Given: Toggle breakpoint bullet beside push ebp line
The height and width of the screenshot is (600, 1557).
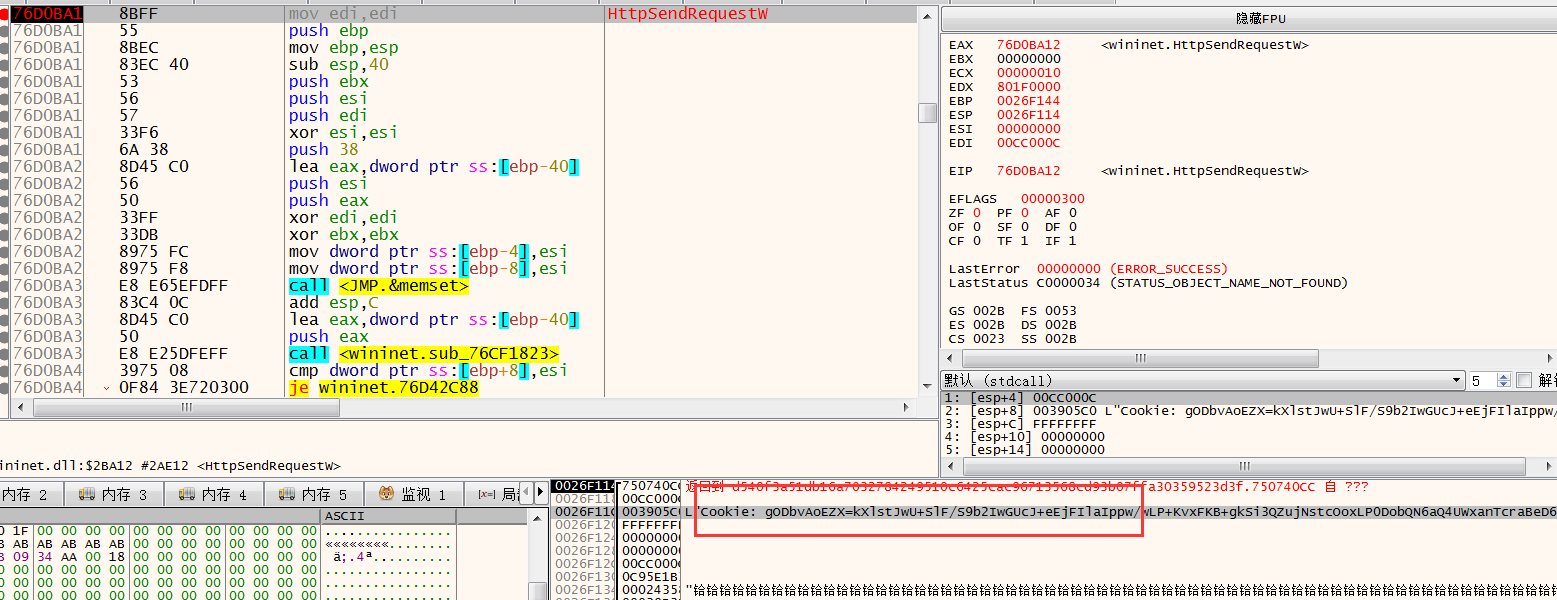Looking at the screenshot, I should pos(5,31).
